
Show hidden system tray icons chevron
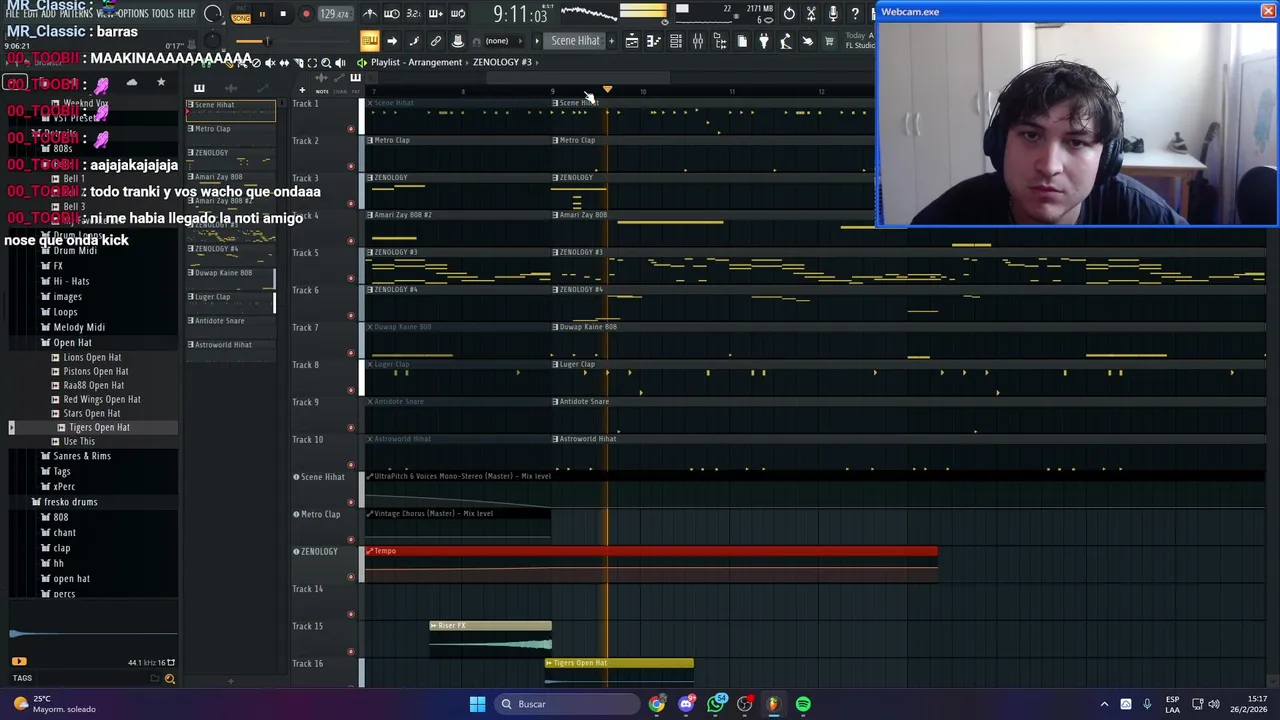tap(1104, 704)
